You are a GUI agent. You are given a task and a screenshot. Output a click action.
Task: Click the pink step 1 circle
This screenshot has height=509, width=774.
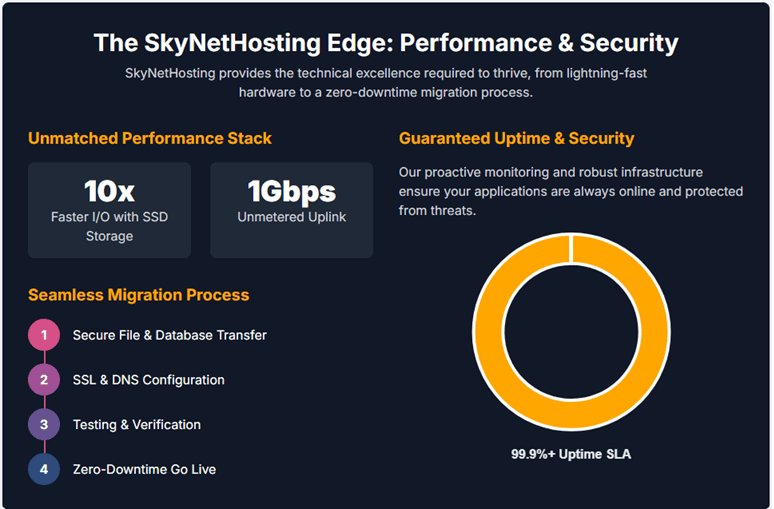pos(44,335)
